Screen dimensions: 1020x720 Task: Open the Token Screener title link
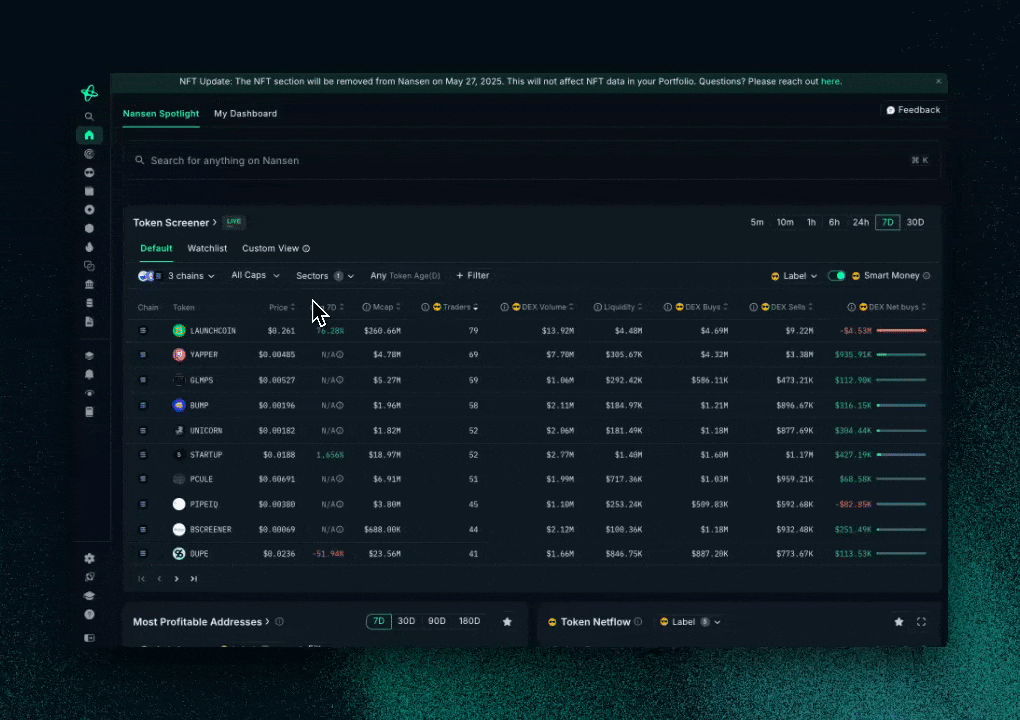(x=175, y=222)
